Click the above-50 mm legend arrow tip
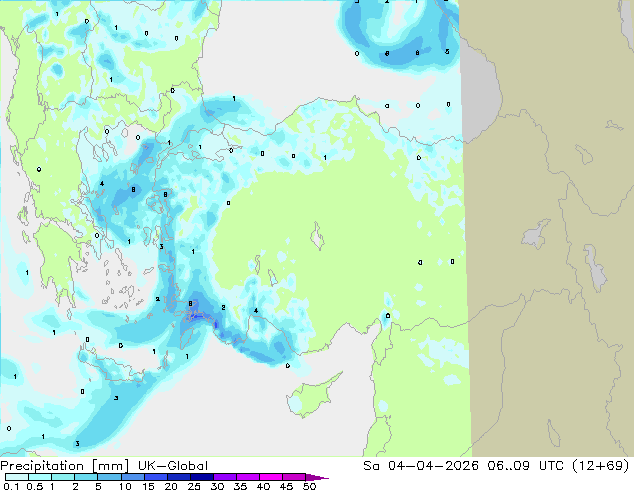Image resolution: width=634 pixels, height=490 pixels. (x=317, y=477)
